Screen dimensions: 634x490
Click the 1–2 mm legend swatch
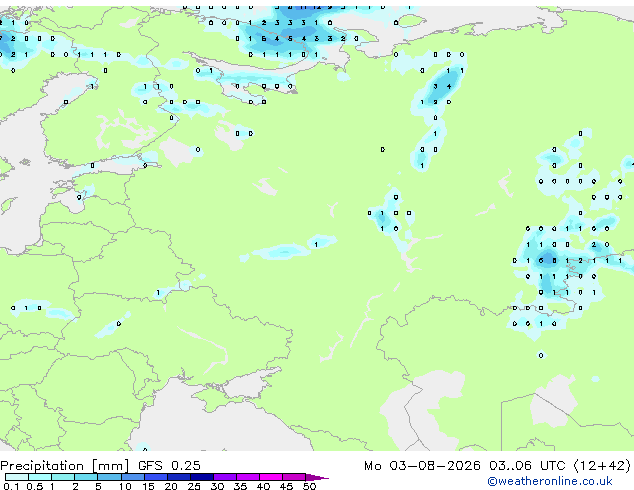[x=63, y=477]
